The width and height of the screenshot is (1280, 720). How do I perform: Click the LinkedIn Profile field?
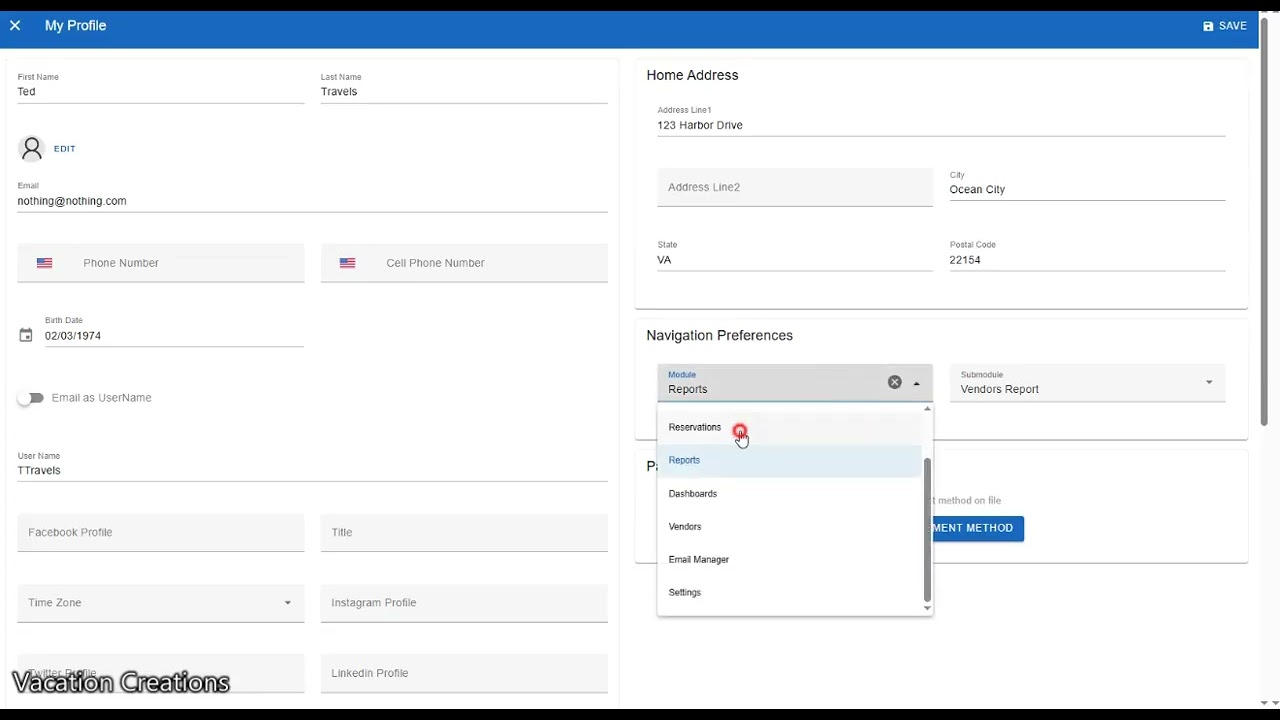464,673
